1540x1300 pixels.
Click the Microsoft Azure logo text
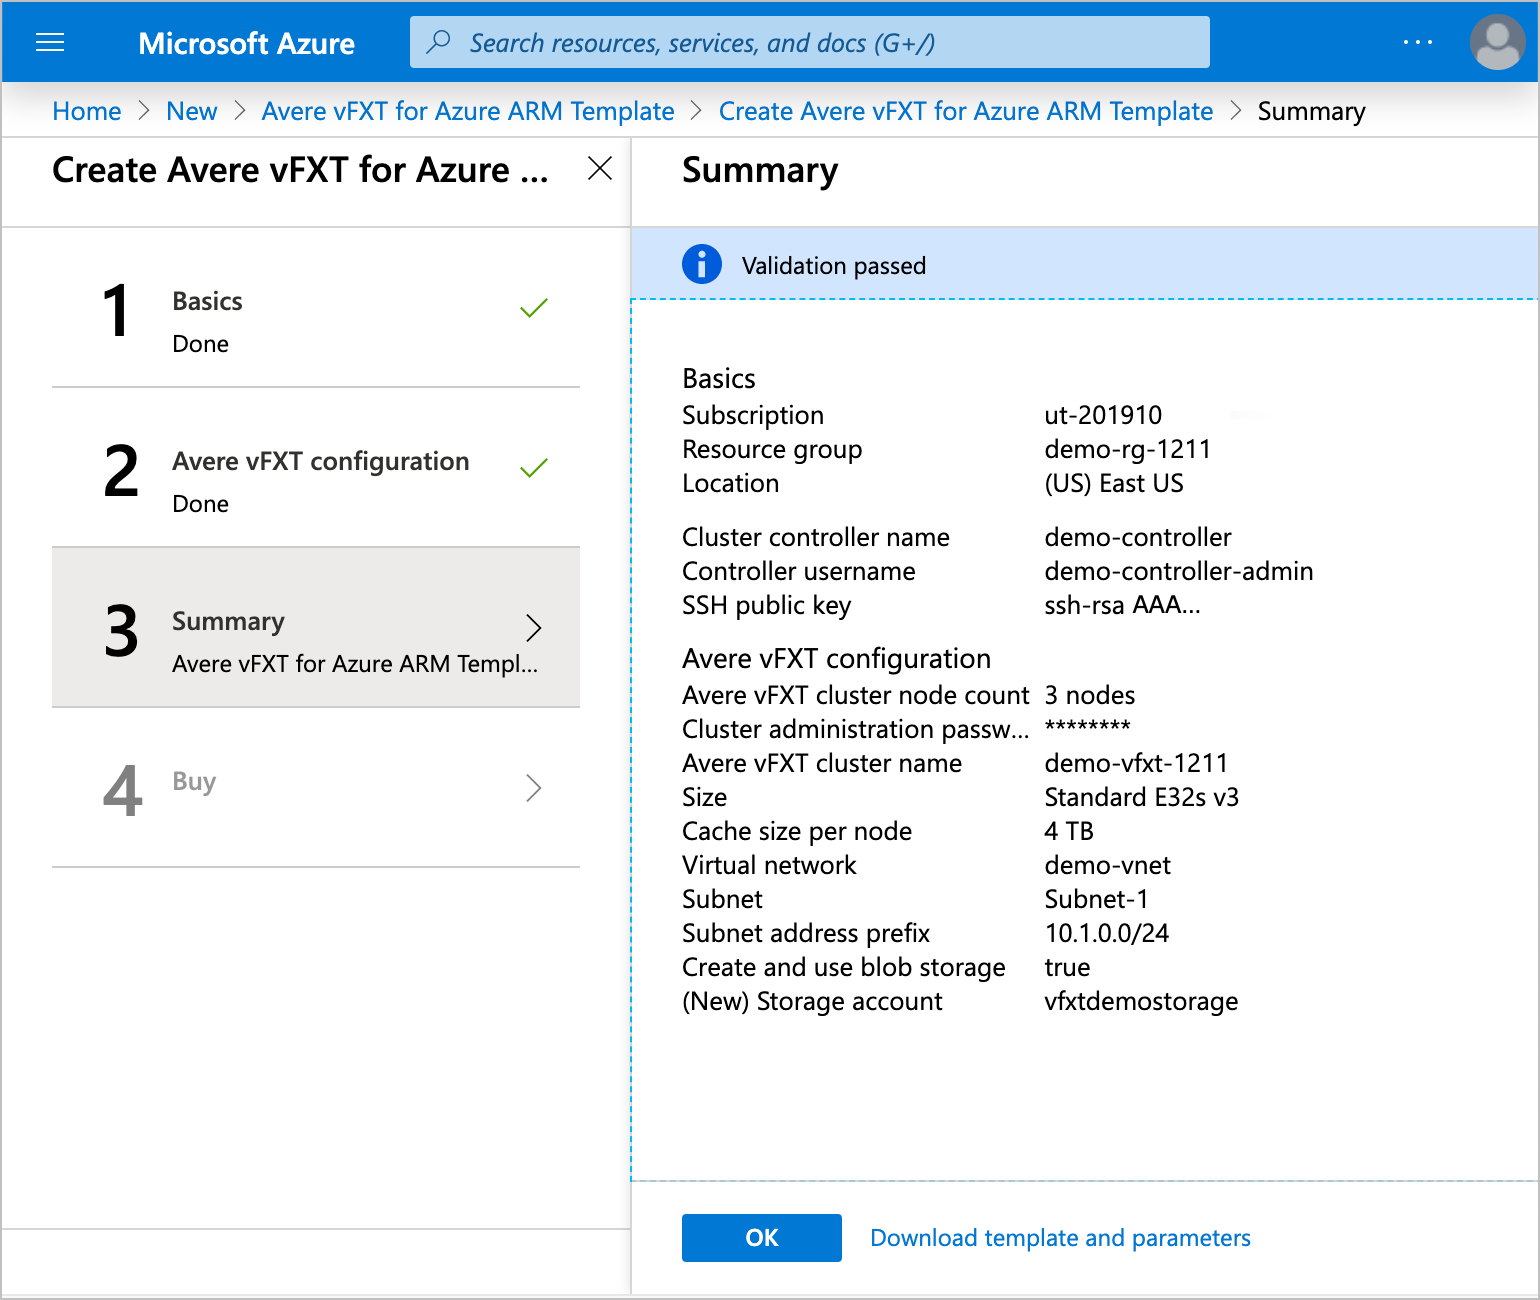[247, 42]
